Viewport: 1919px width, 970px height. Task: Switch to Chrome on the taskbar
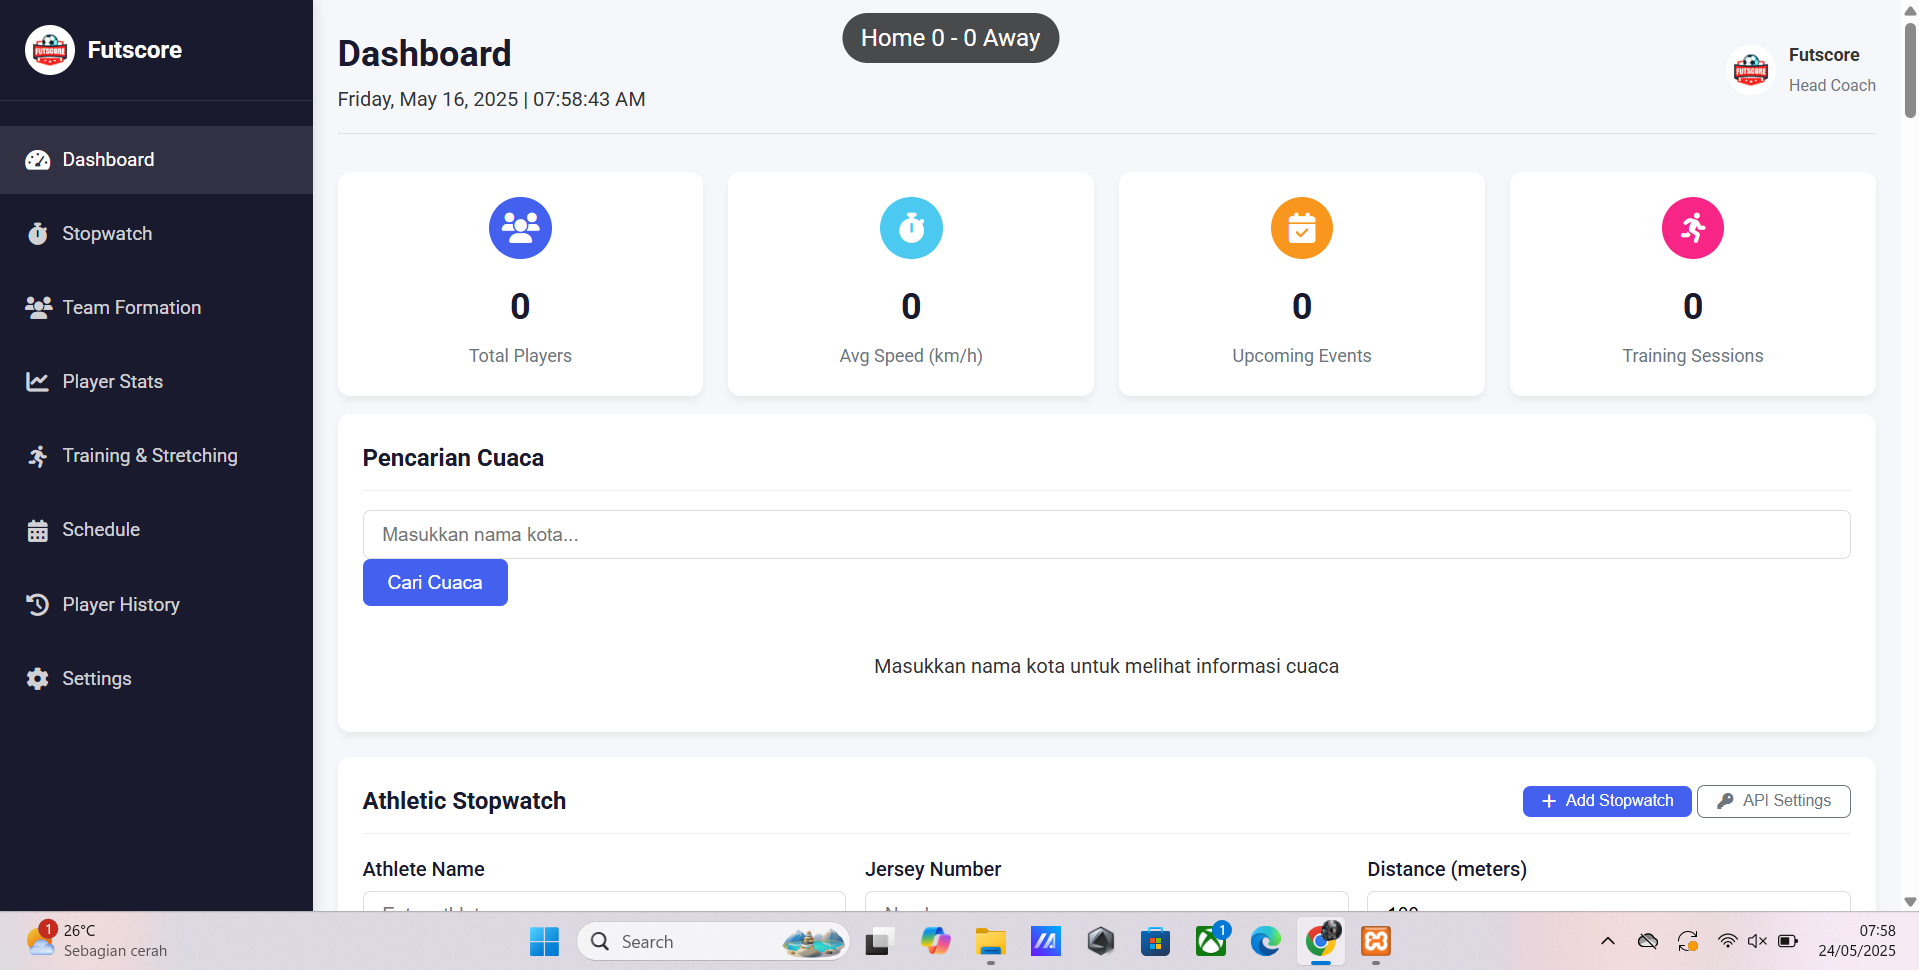[1321, 942]
